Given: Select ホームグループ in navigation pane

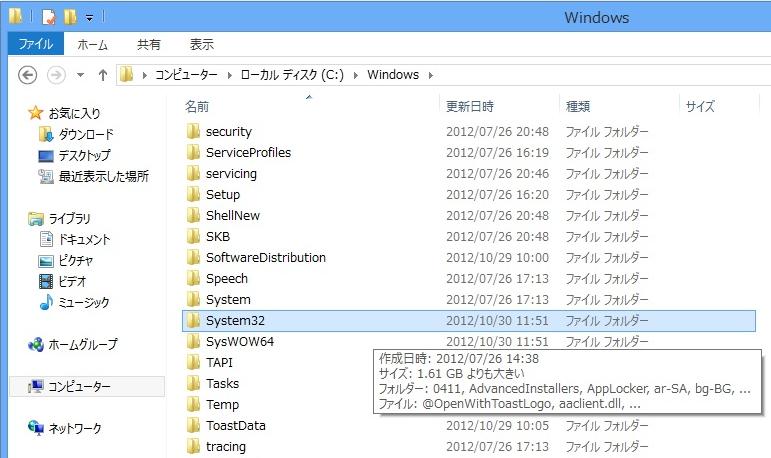Looking at the screenshot, I should coord(83,344).
